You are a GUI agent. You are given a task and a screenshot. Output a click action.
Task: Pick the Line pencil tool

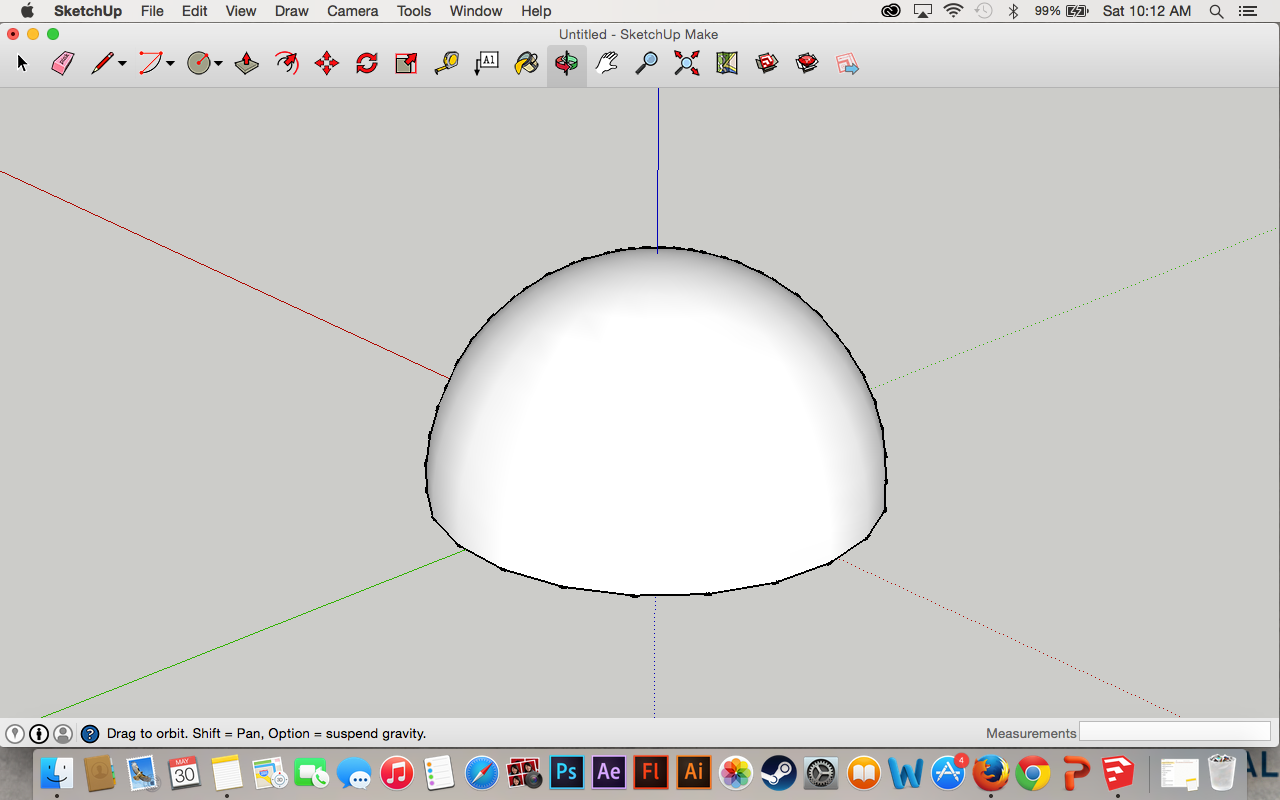[101, 62]
